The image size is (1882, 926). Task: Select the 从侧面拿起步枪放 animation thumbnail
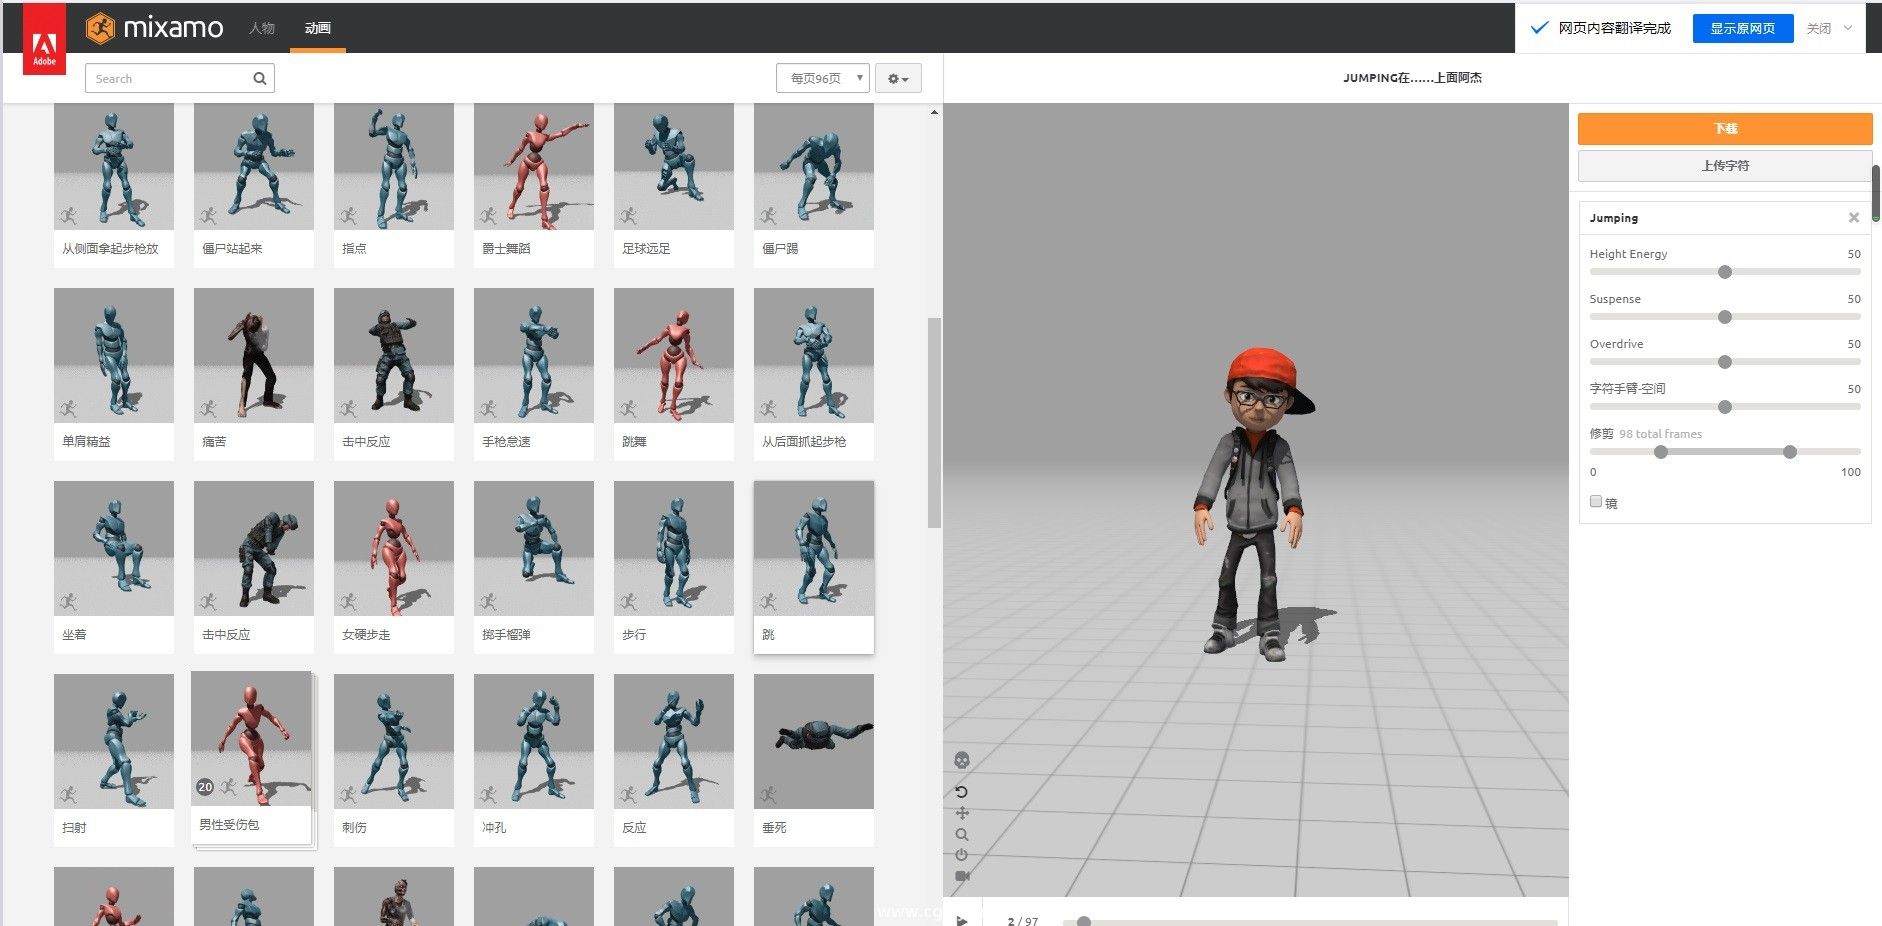coord(114,166)
